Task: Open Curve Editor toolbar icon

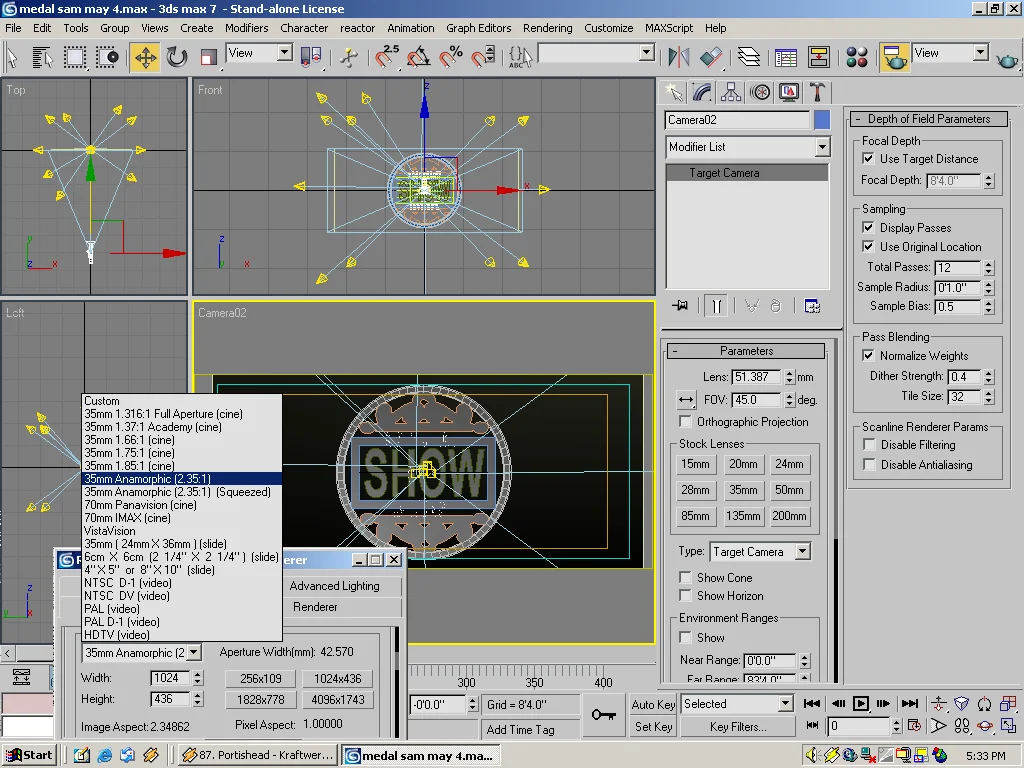Action: tap(786, 57)
